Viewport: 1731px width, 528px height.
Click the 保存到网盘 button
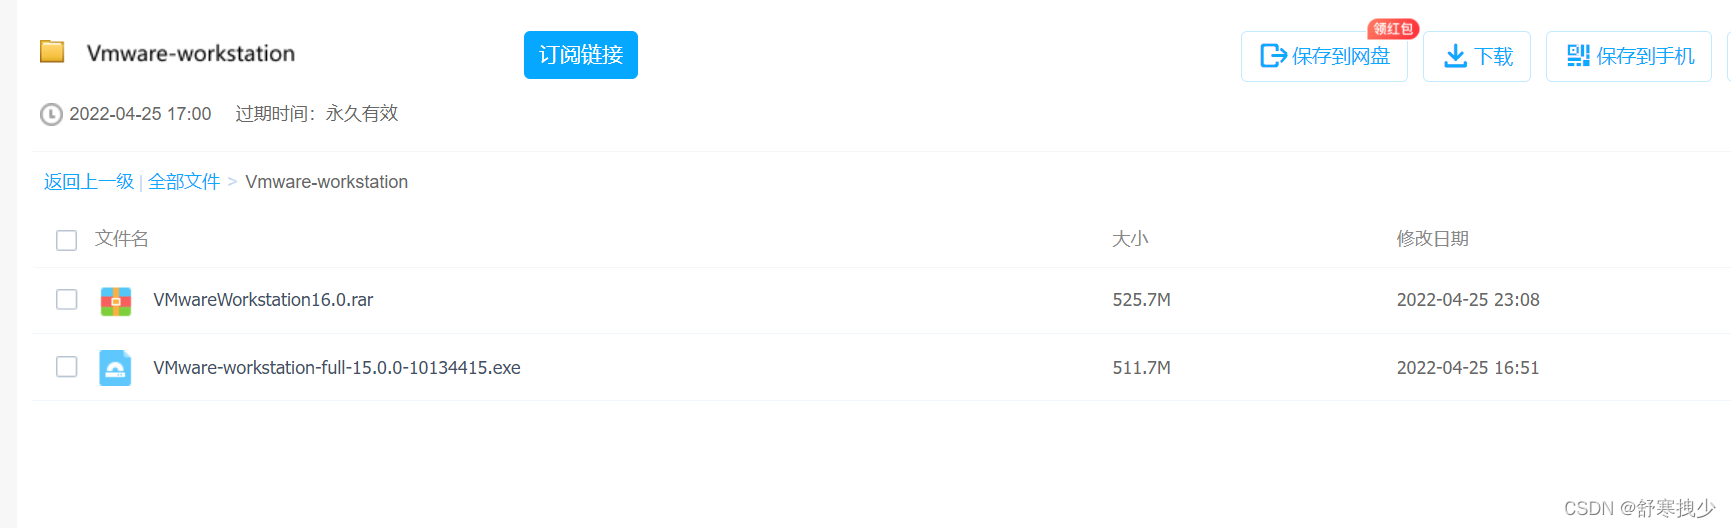coord(1324,56)
